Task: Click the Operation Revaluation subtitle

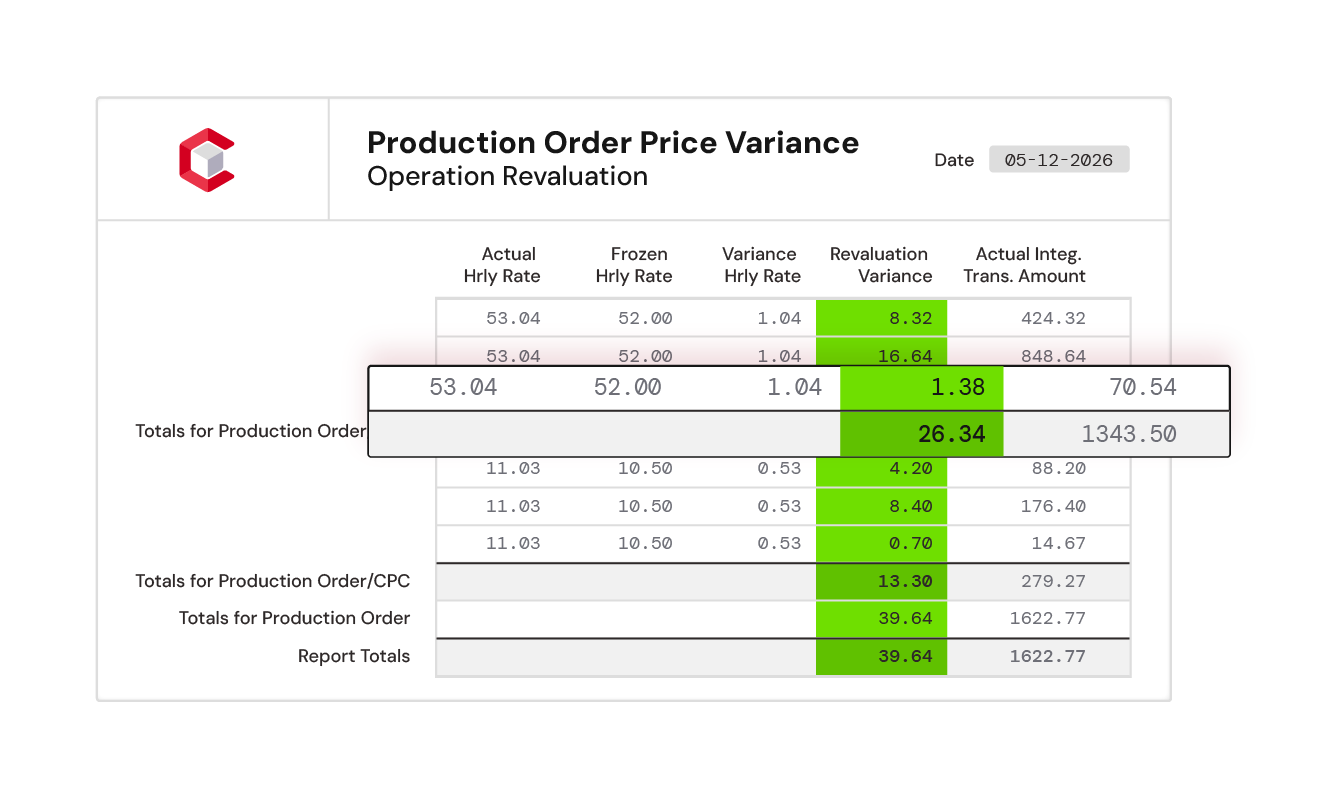Action: pos(507,177)
